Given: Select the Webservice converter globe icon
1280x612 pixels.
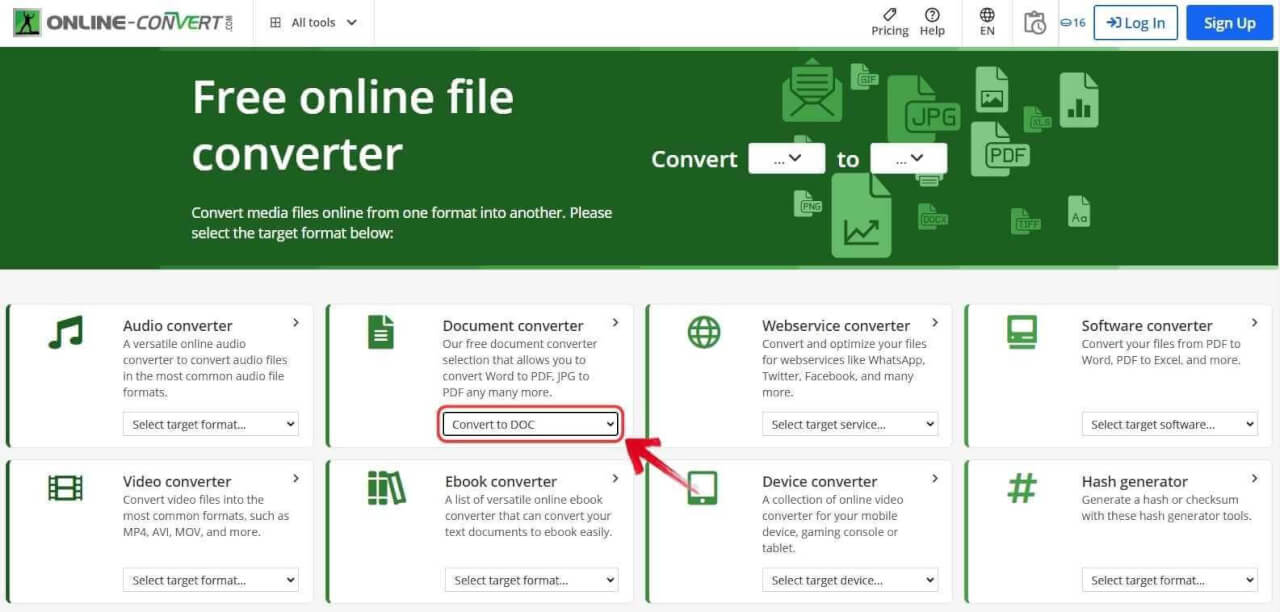Looking at the screenshot, I should (x=705, y=333).
